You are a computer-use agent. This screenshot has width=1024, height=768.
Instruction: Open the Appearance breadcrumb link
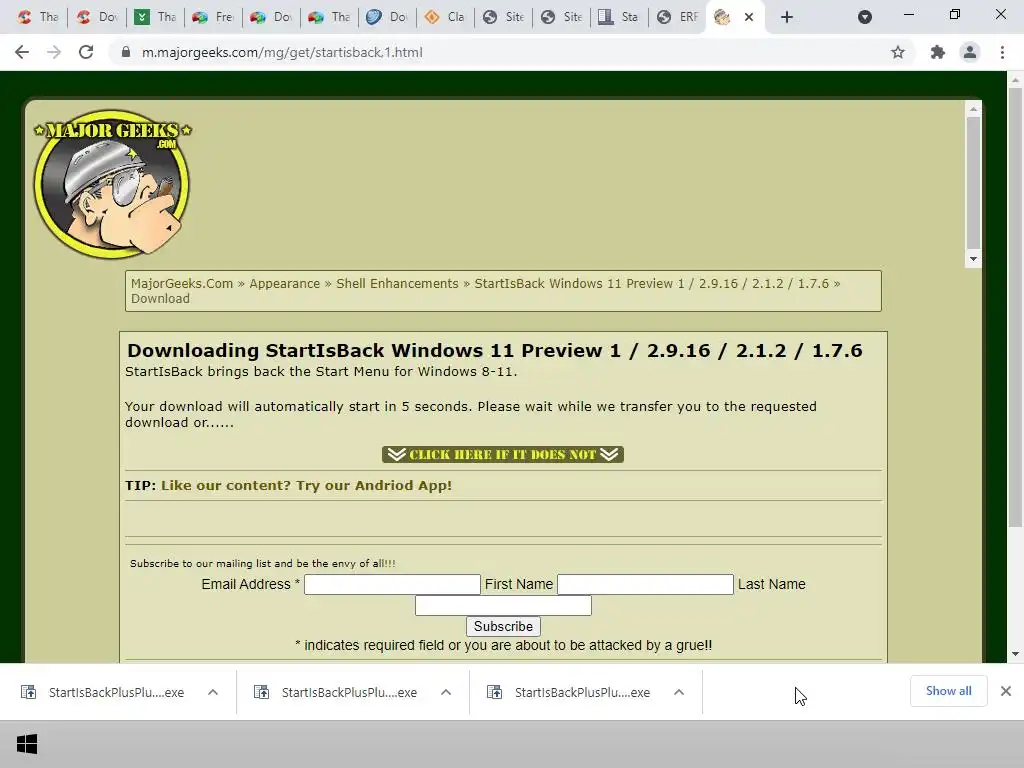tap(285, 283)
